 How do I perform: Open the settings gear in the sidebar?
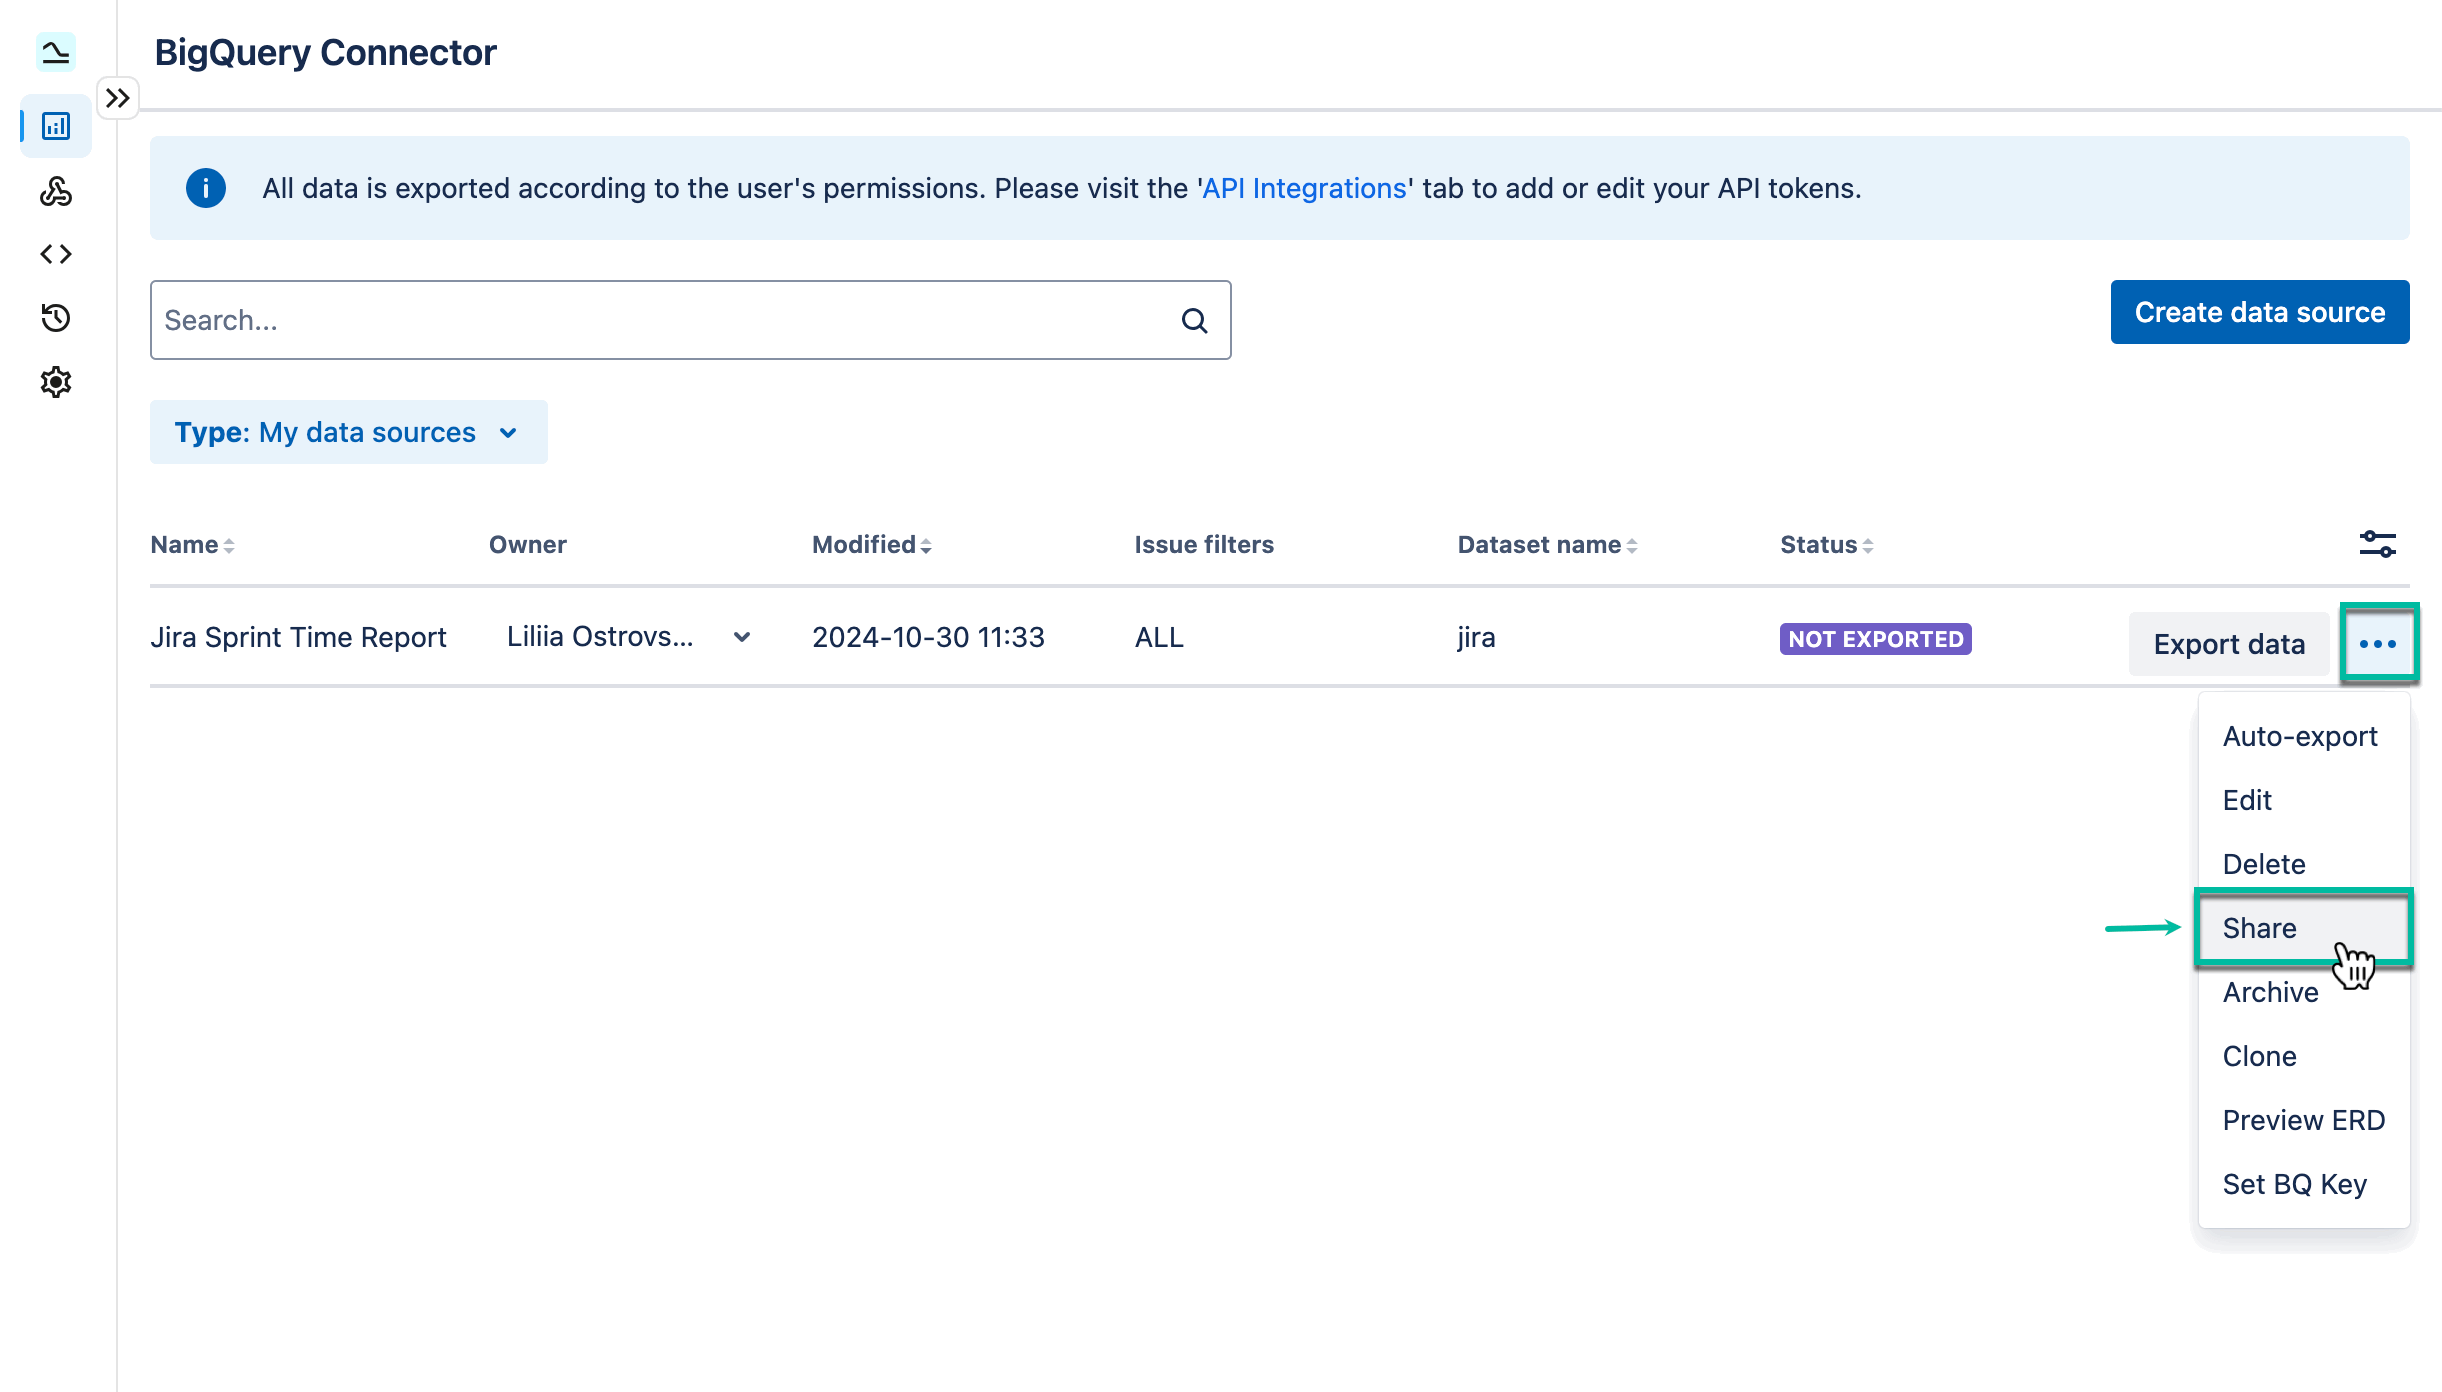click(55, 381)
